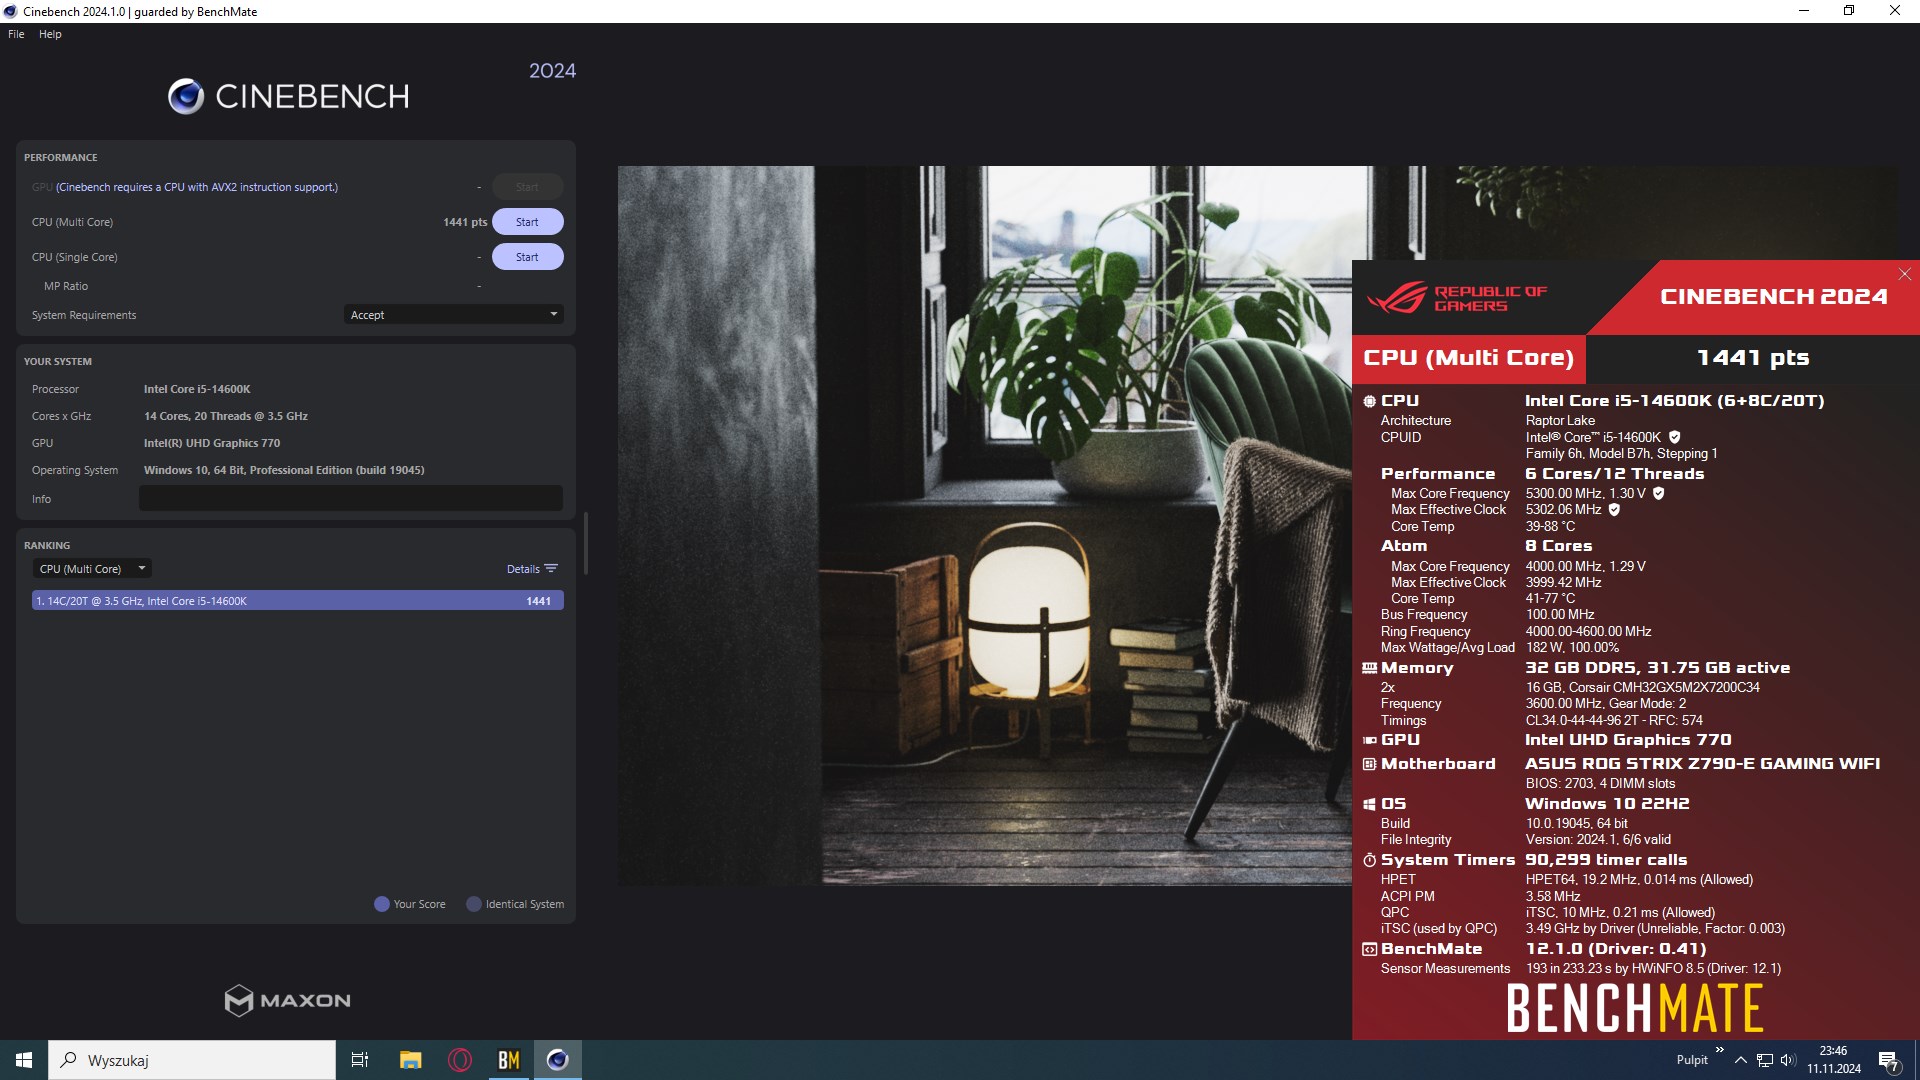Click the 14 Cores, 20 Threads value
The width and height of the screenshot is (1920, 1080).
pos(226,416)
